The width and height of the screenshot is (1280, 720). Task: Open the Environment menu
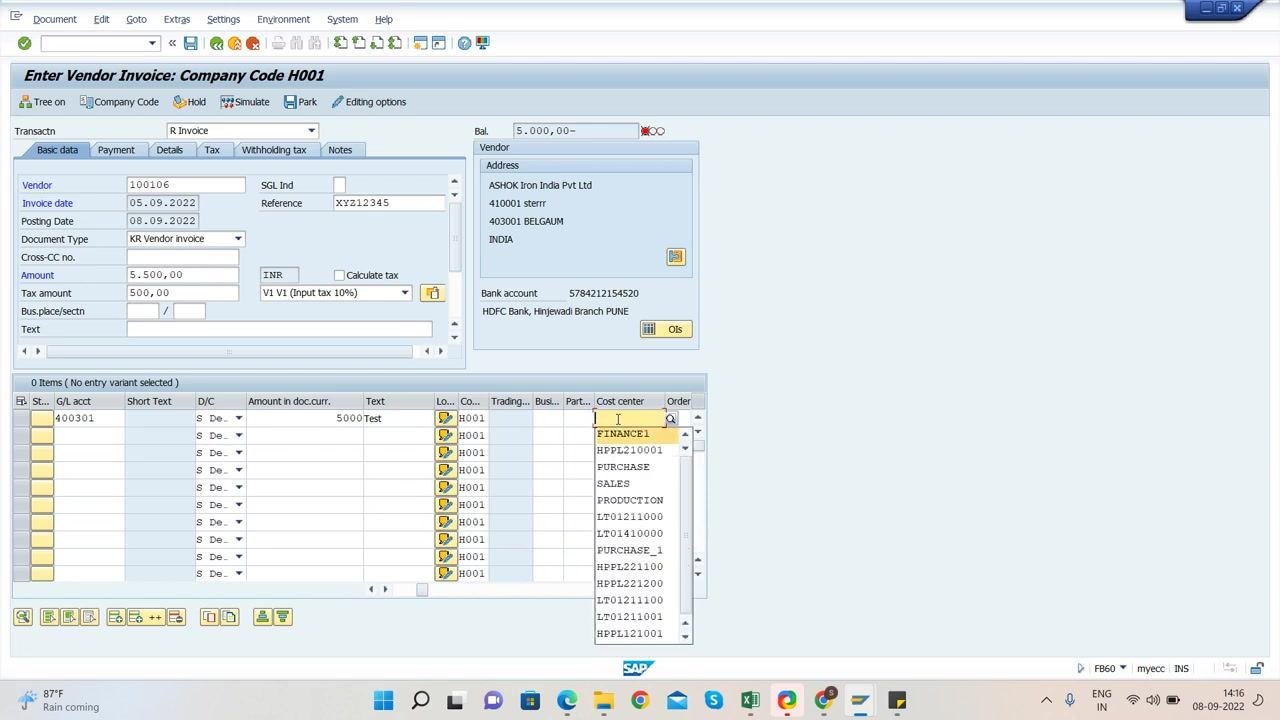[x=283, y=19]
